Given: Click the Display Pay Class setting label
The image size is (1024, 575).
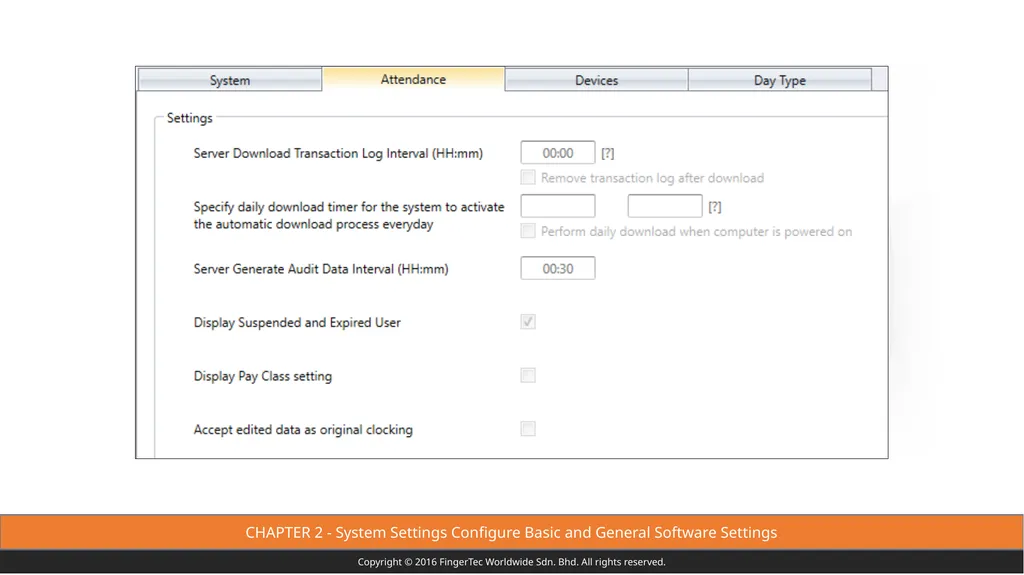Looking at the screenshot, I should click(263, 376).
